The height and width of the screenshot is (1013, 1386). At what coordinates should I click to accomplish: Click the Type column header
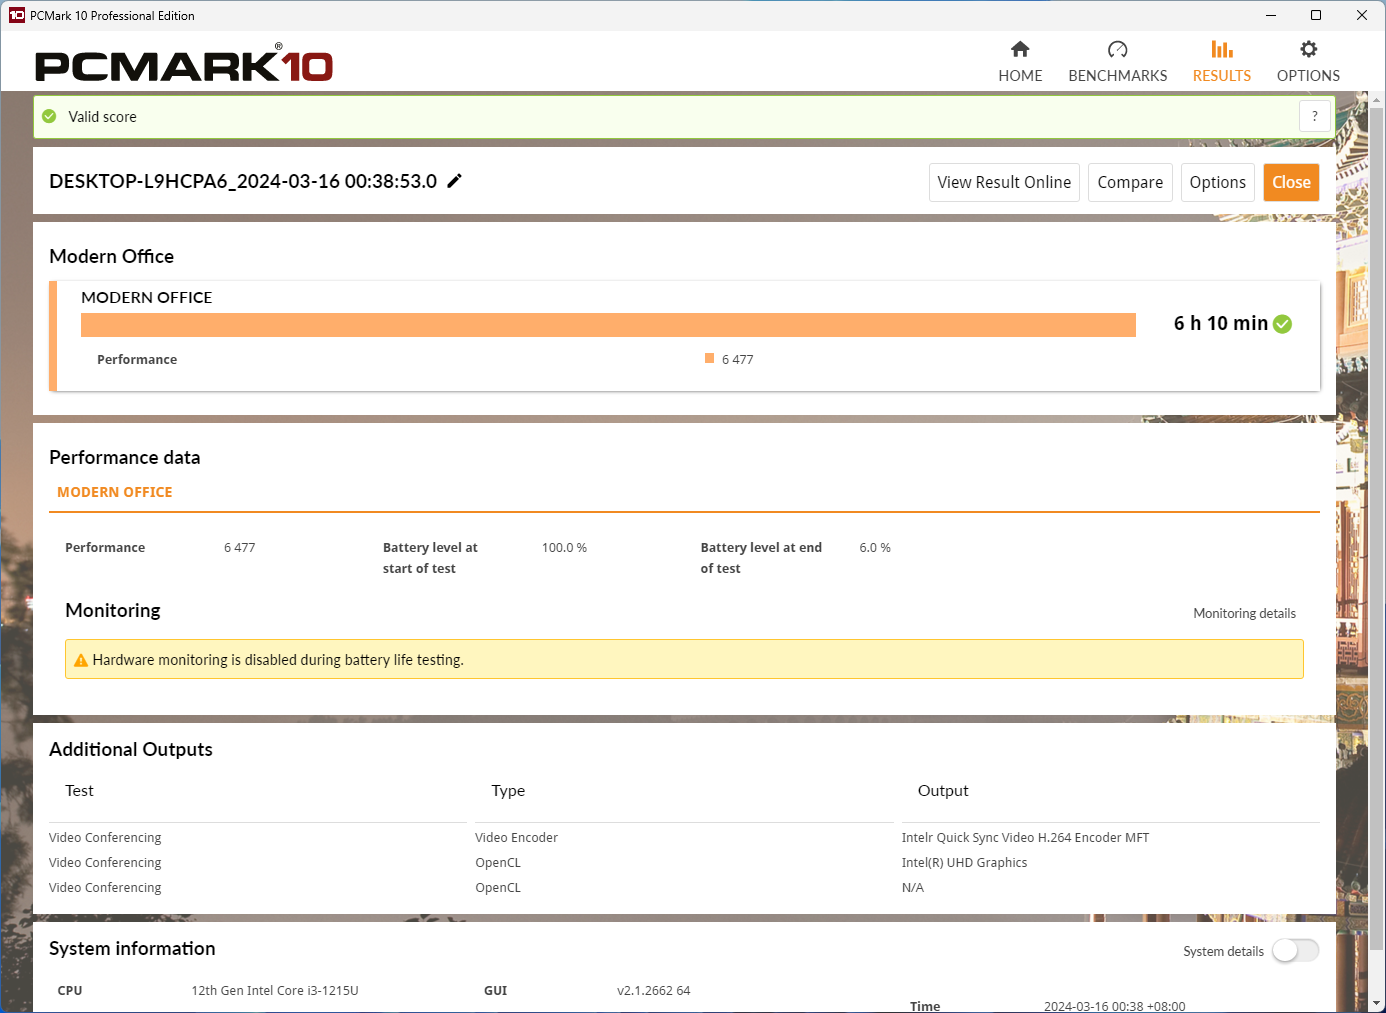[x=508, y=790]
